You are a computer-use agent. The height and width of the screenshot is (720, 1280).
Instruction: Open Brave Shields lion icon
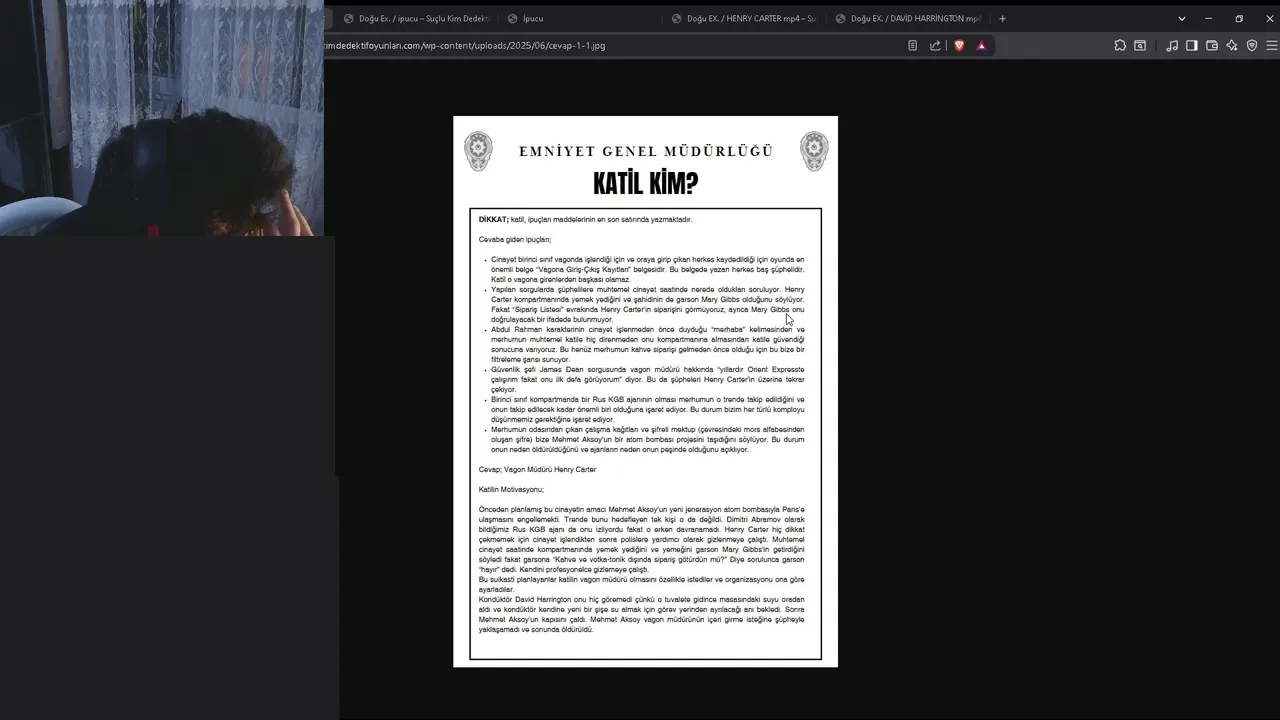(x=959, y=45)
